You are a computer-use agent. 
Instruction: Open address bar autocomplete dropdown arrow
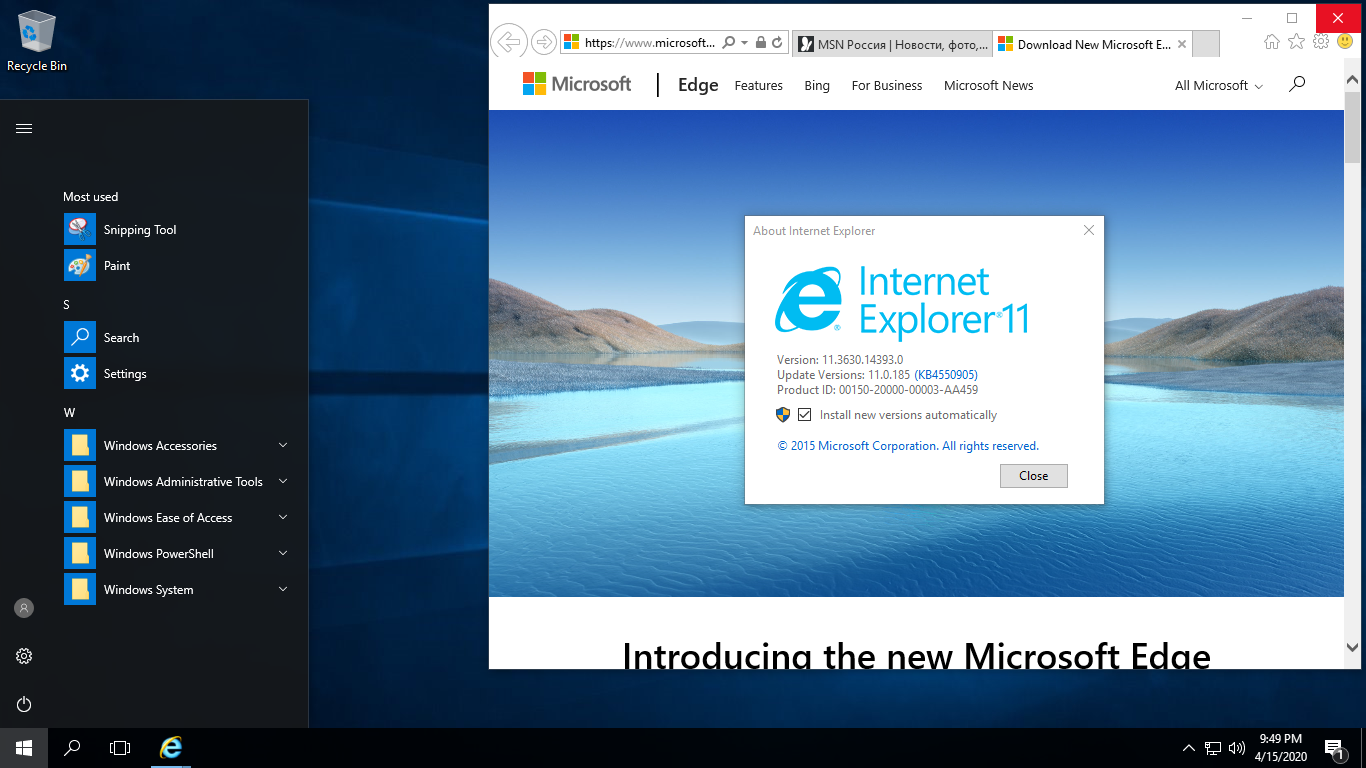click(745, 43)
